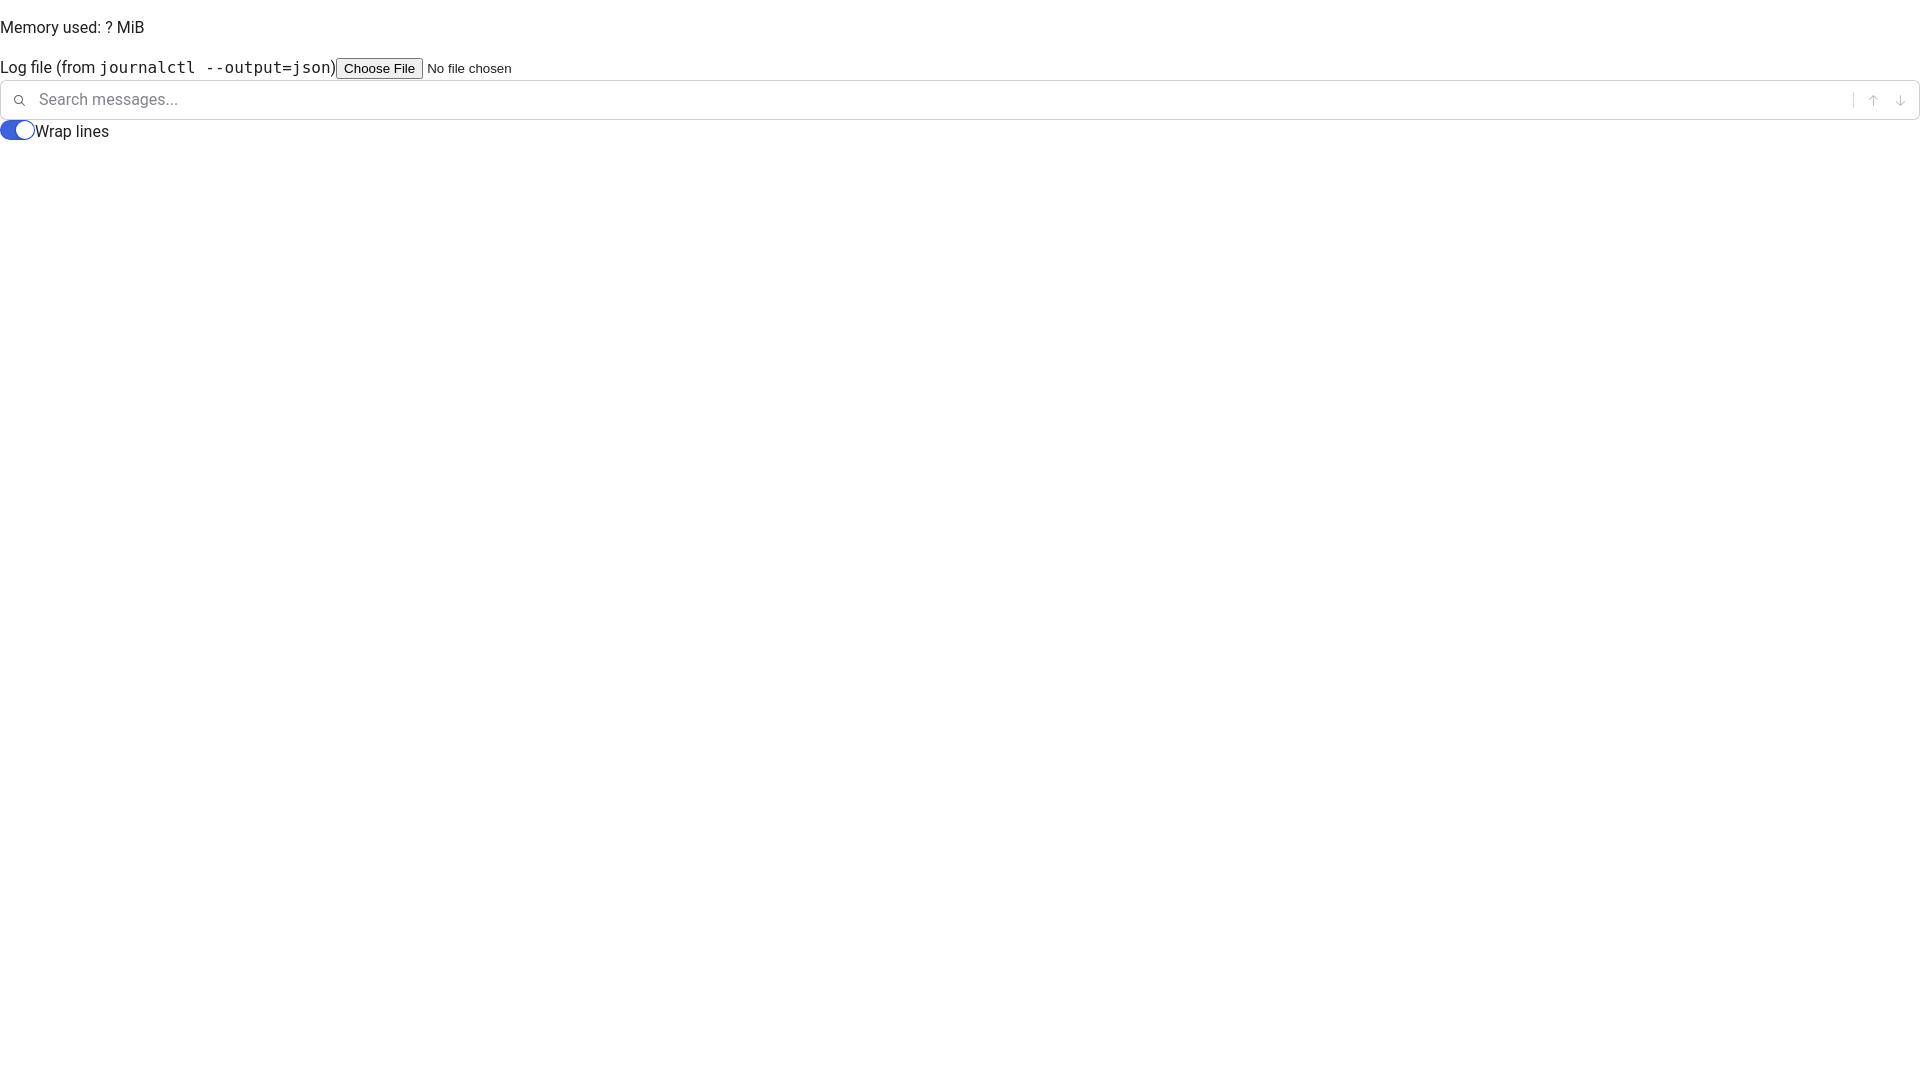Click the vertical divider before the search arrows
This screenshot has height=1080, width=1920.
[1853, 100]
